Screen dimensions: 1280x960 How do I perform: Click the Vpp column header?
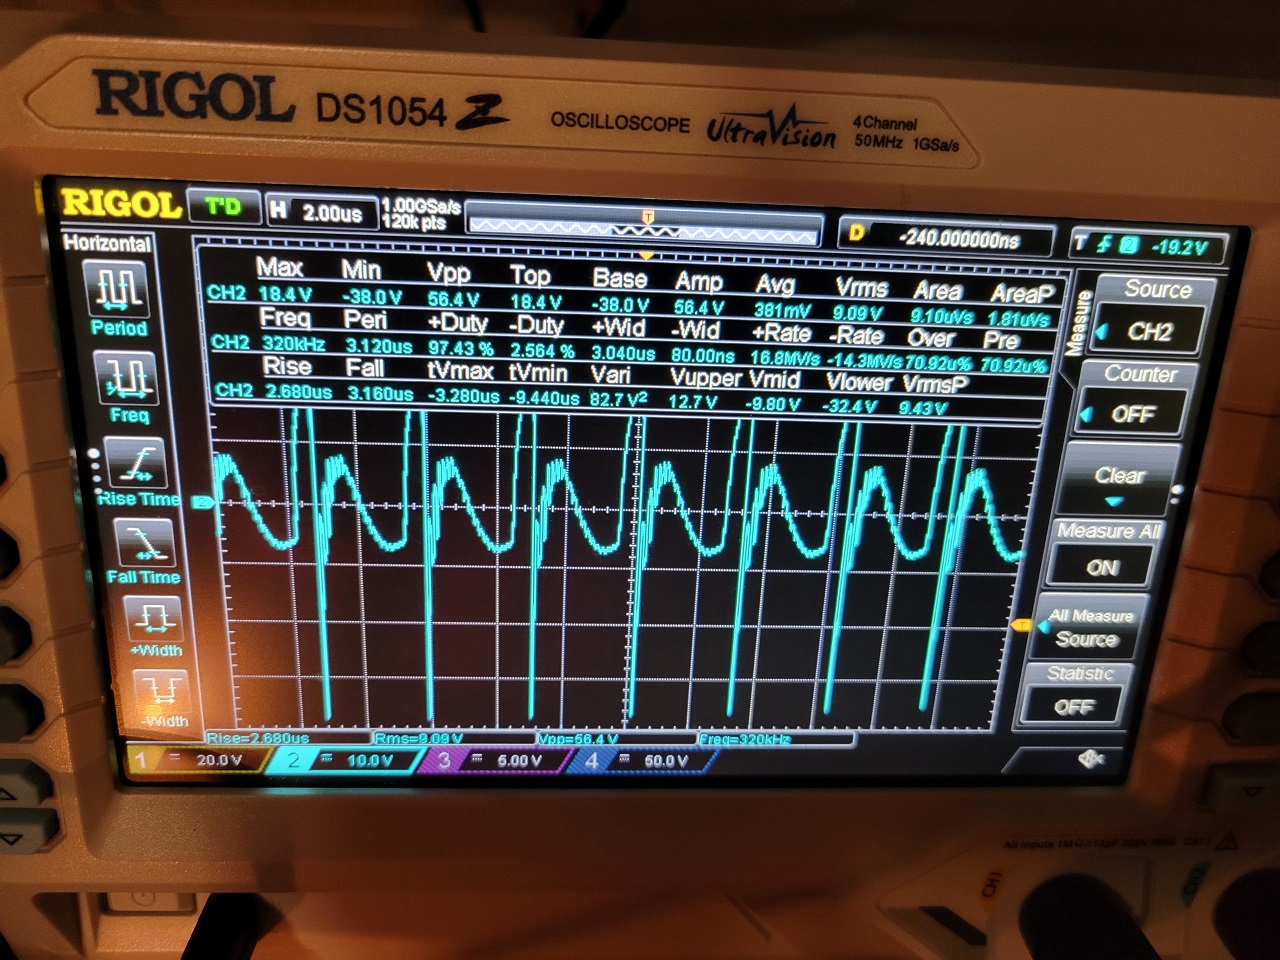click(x=448, y=271)
